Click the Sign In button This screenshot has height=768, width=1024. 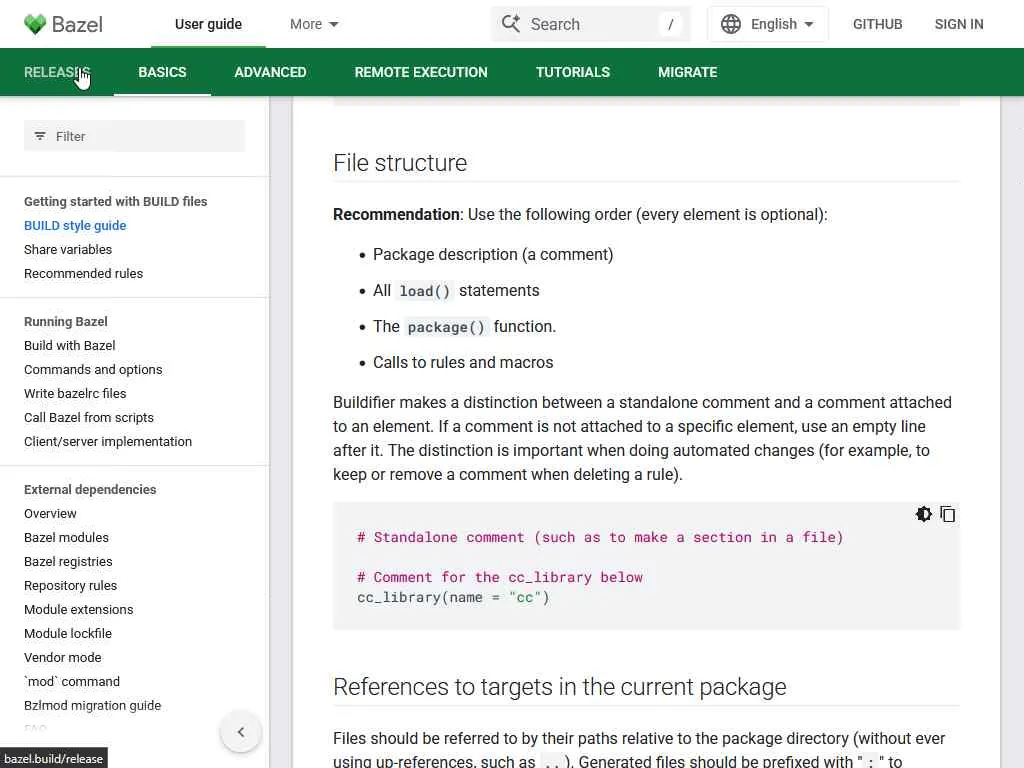coord(958,24)
